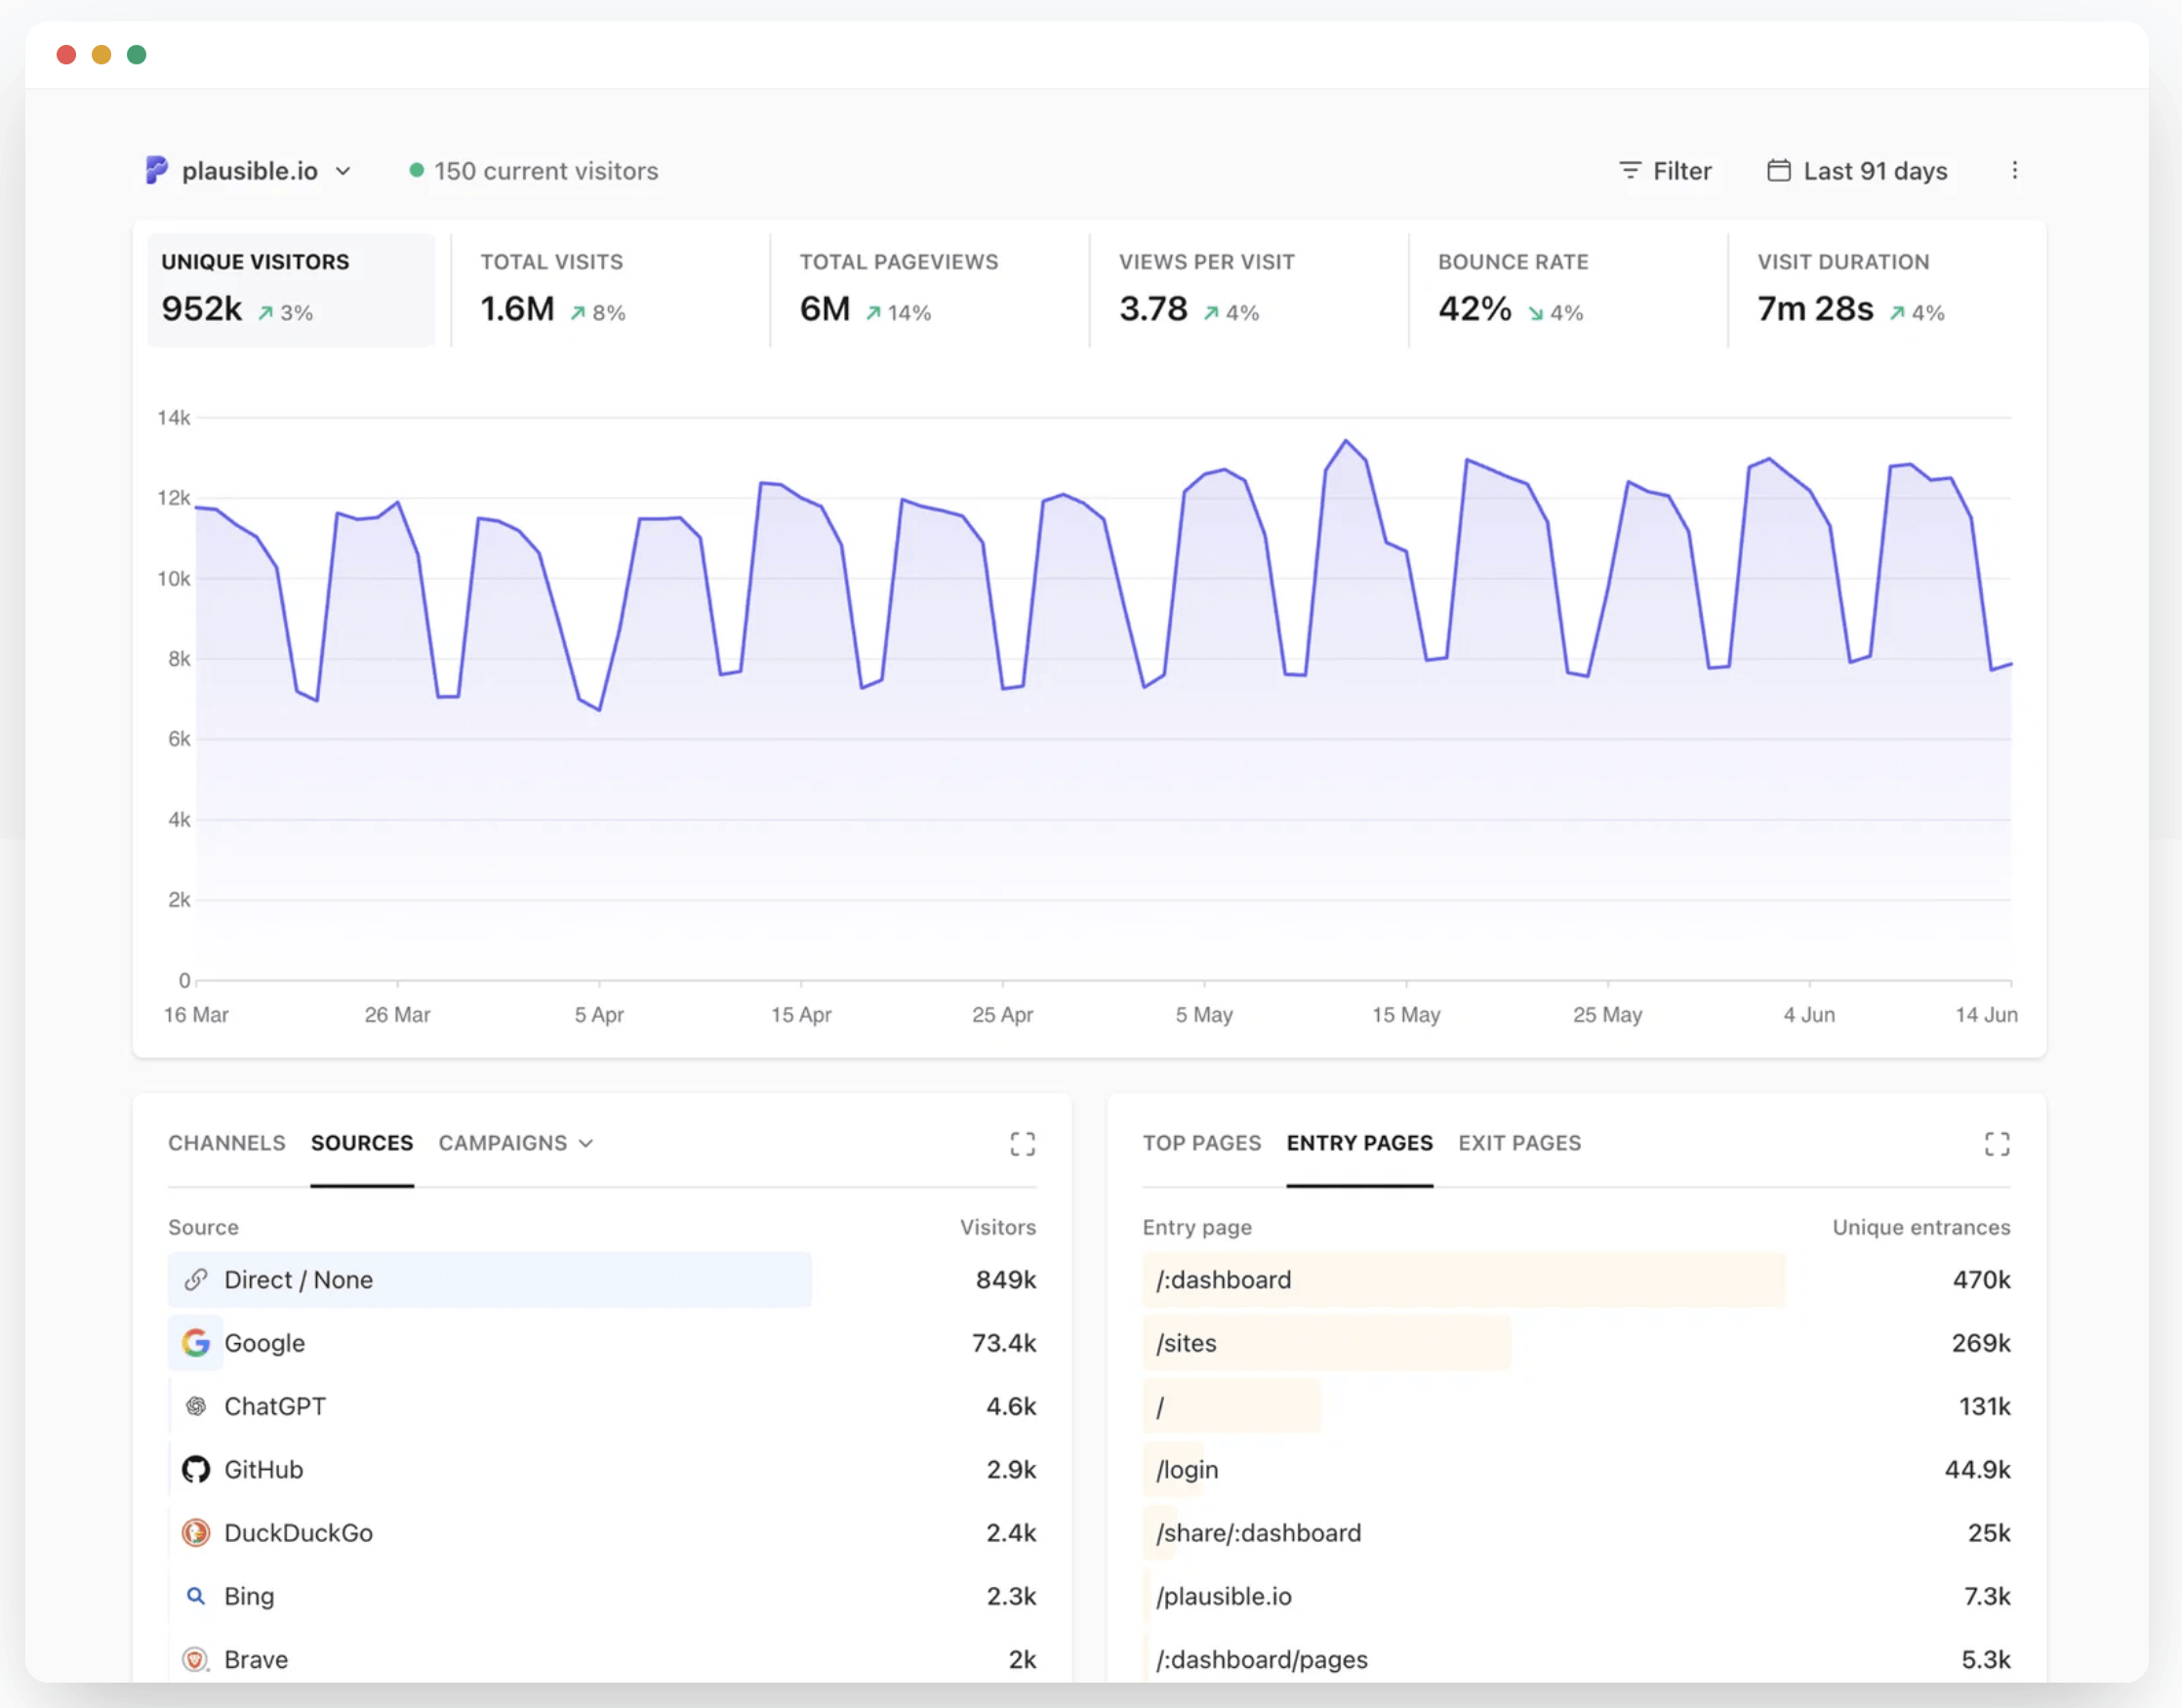Click the DuckDuckGo logo icon
The height and width of the screenshot is (1708, 2182).
pyautogui.click(x=196, y=1532)
